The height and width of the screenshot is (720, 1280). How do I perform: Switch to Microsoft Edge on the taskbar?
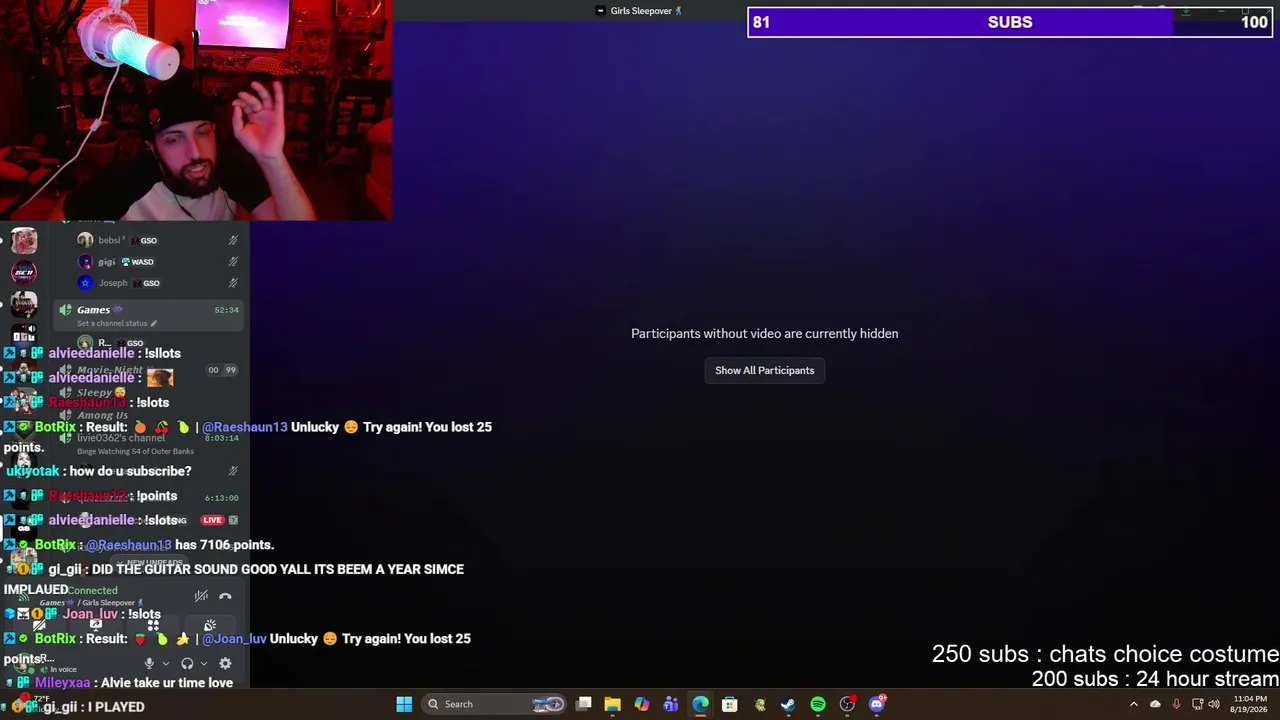(x=700, y=704)
